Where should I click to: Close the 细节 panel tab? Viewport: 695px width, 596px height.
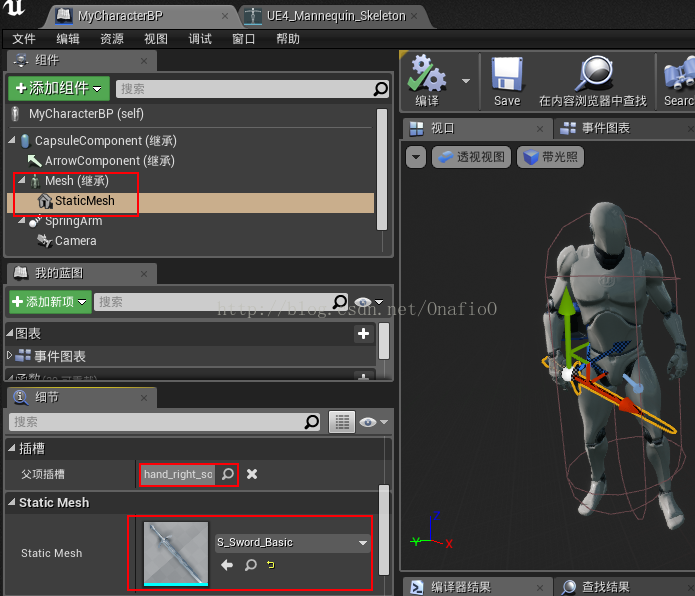point(144,398)
